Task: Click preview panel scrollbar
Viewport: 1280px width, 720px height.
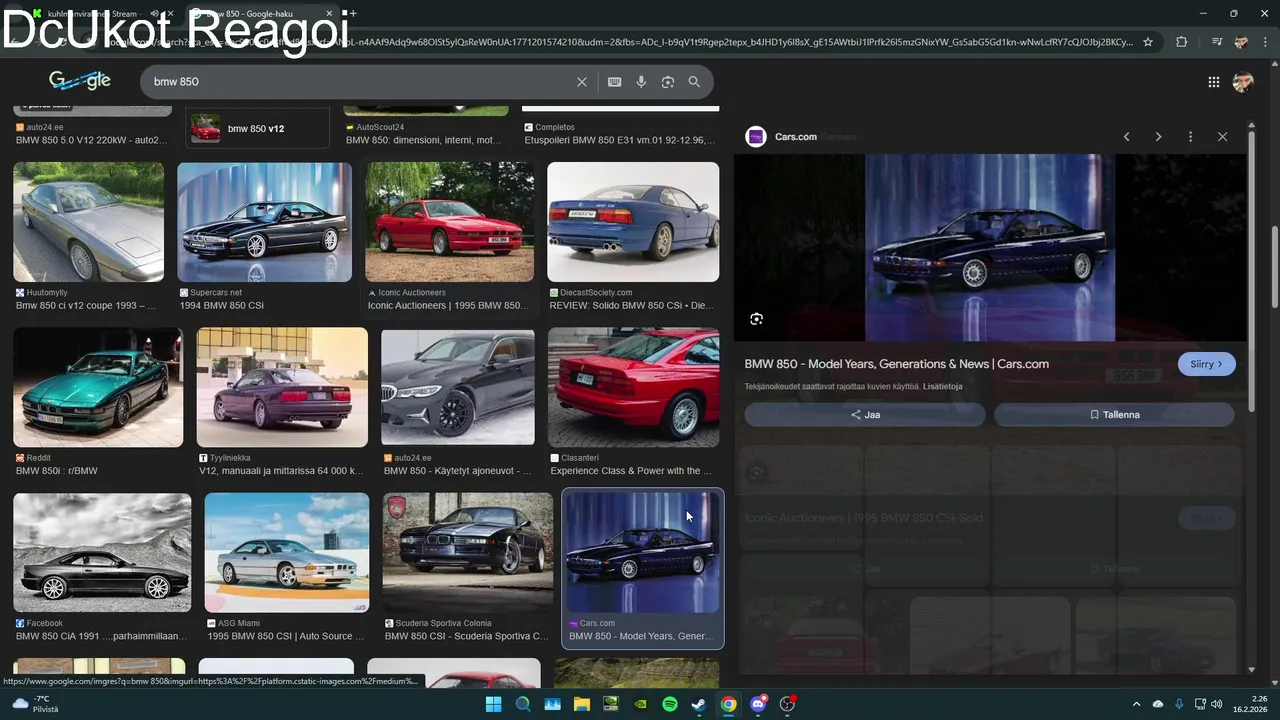Action: 1251,270
